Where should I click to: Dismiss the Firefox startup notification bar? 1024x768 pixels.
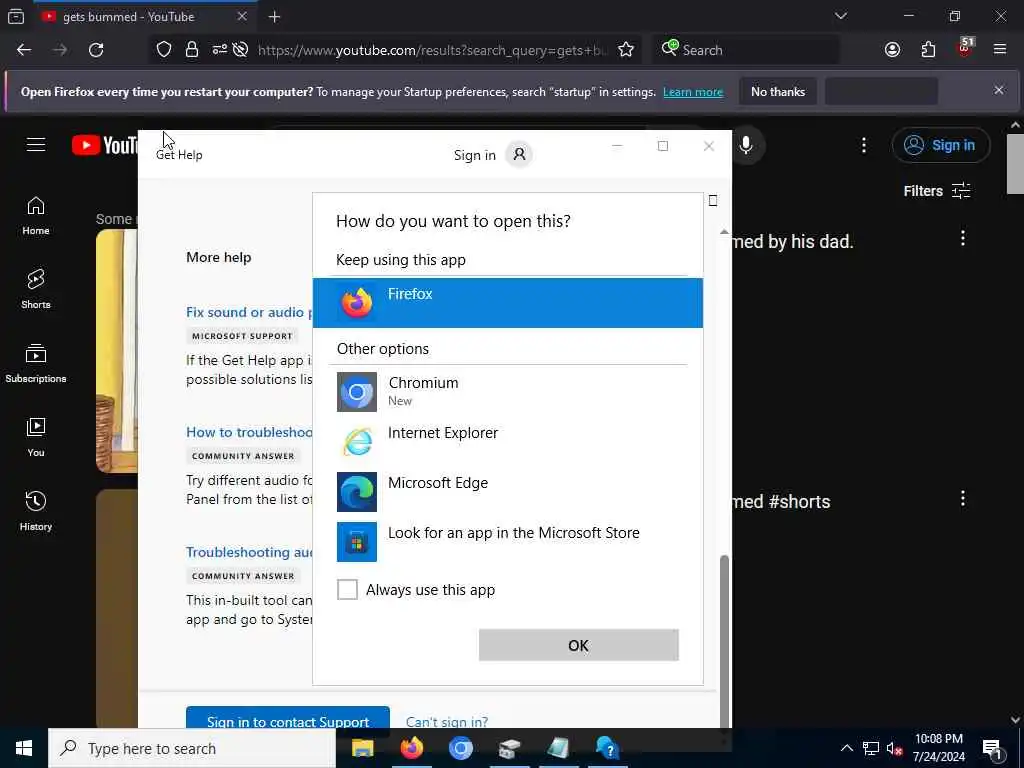click(999, 90)
